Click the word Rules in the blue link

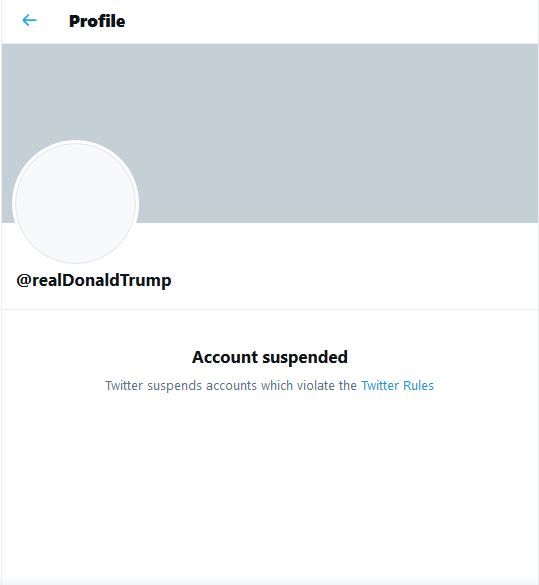[419, 385]
